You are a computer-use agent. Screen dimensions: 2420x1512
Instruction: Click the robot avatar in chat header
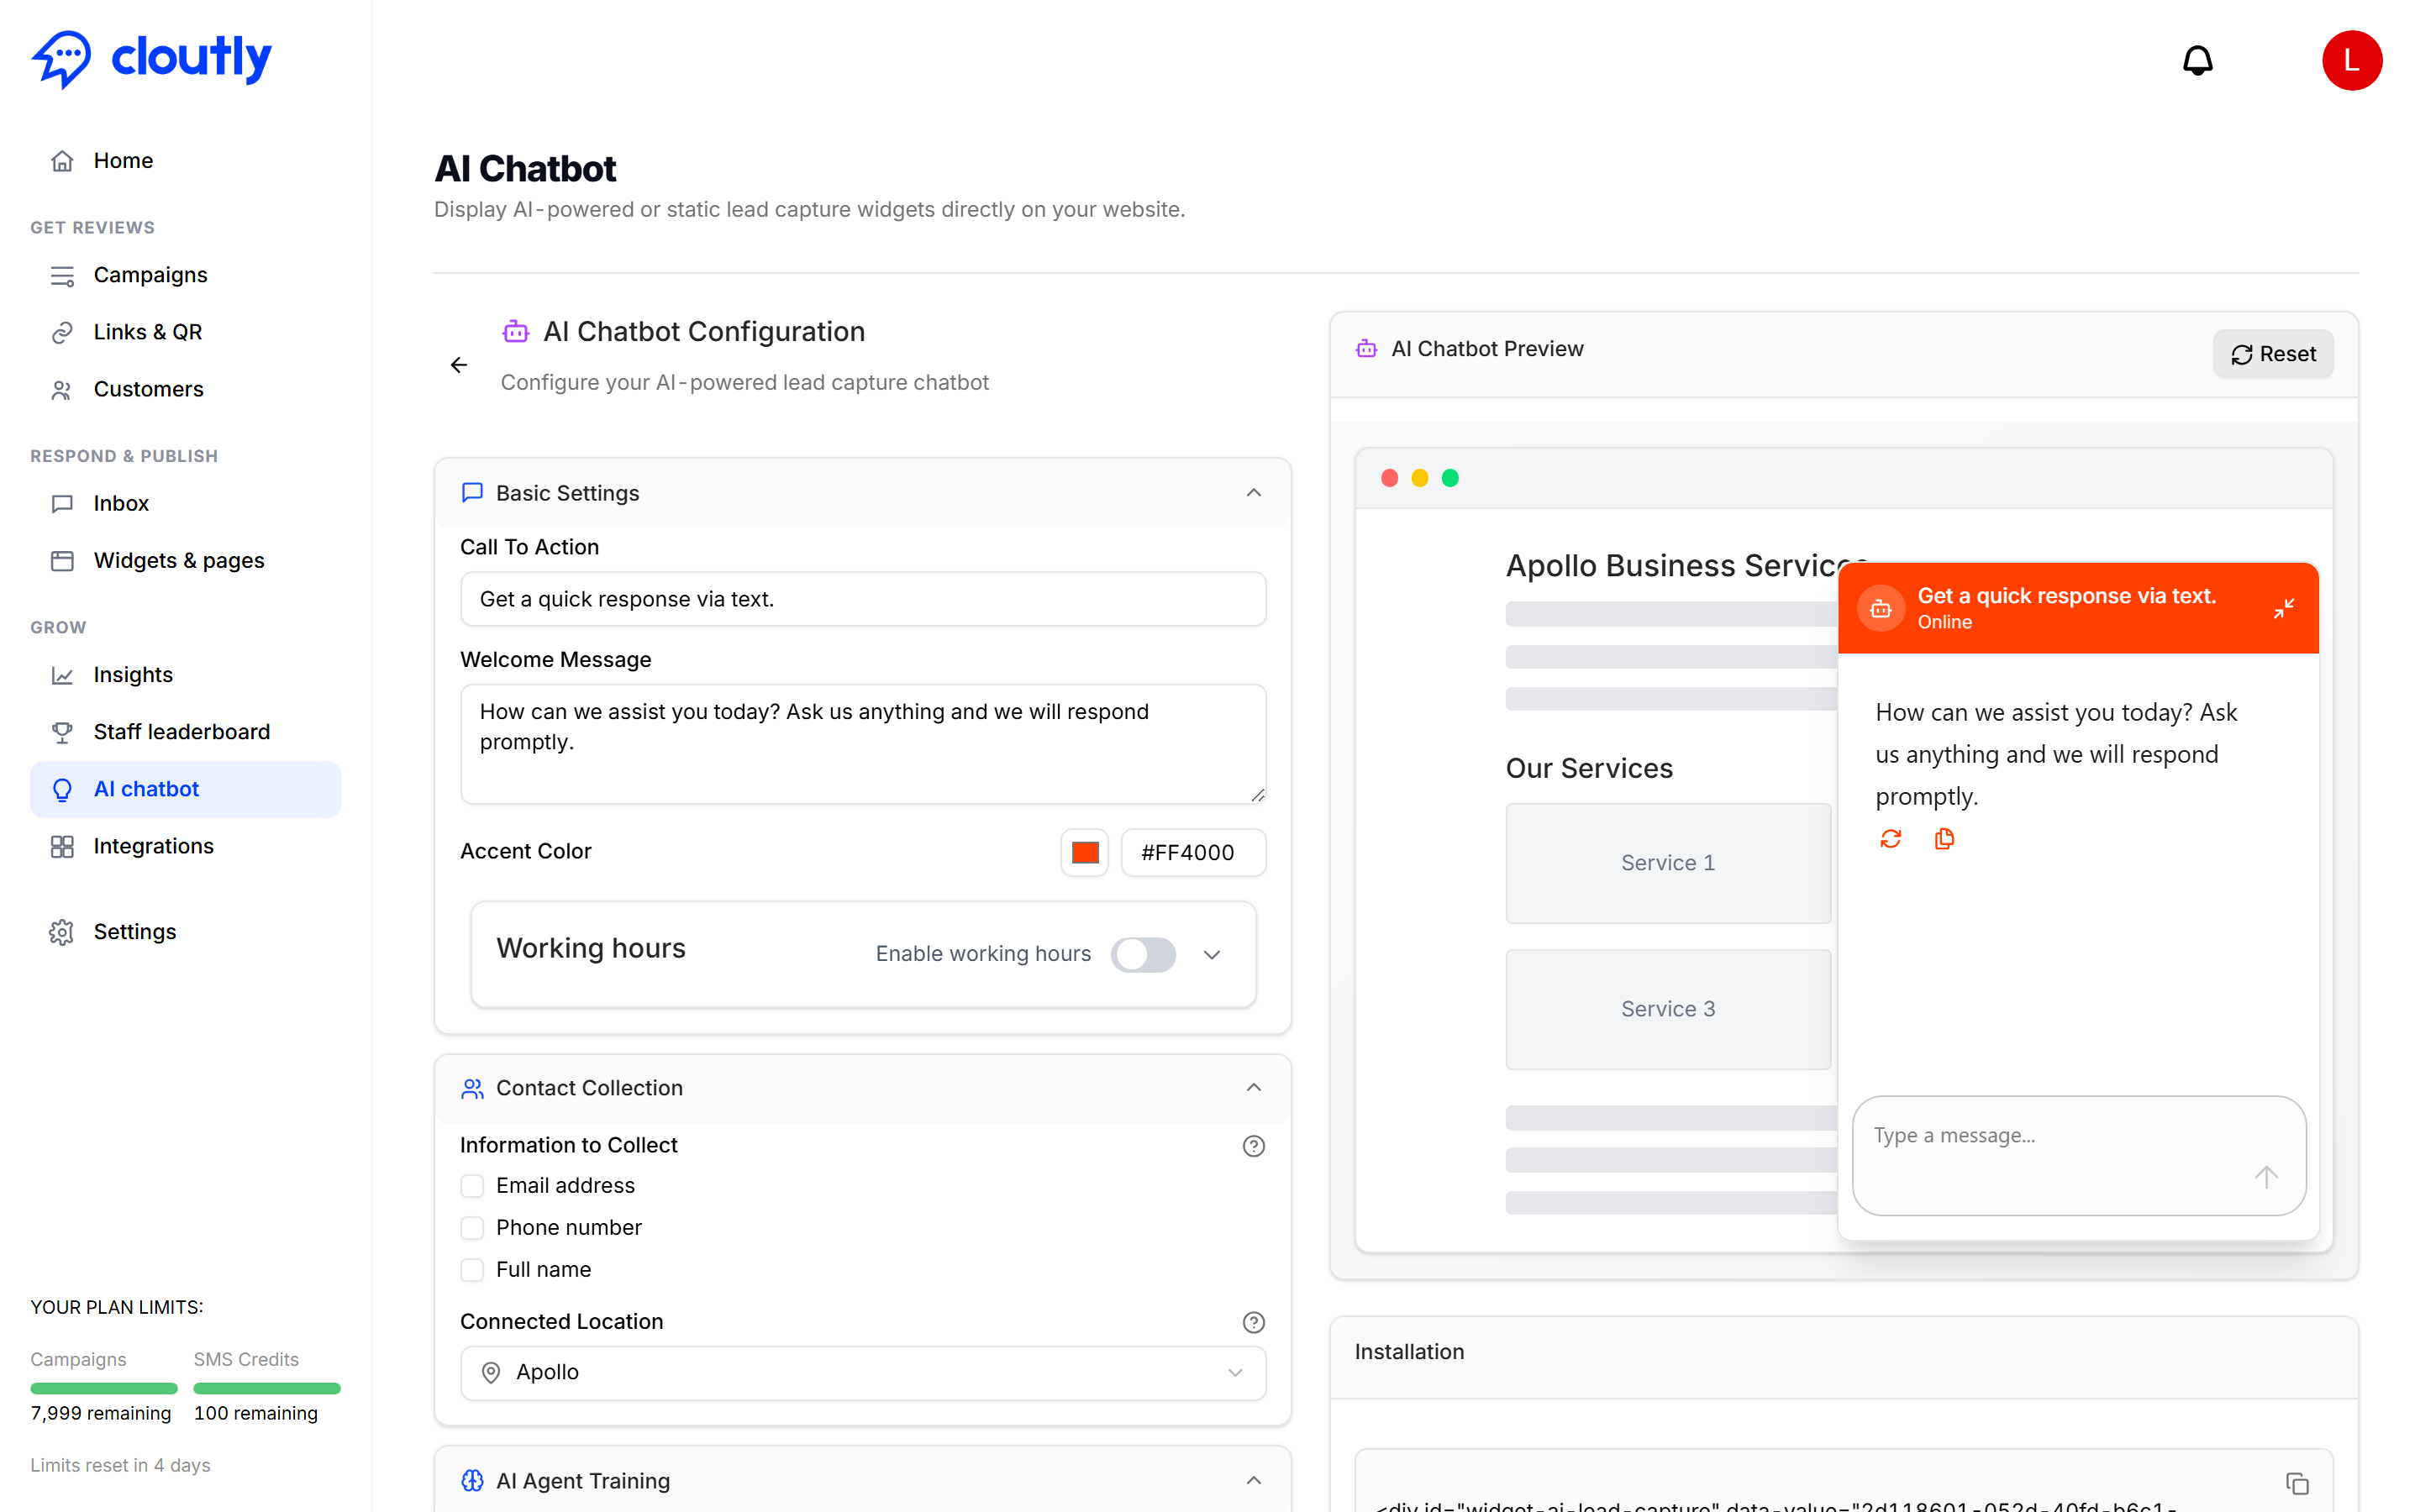click(1881, 608)
